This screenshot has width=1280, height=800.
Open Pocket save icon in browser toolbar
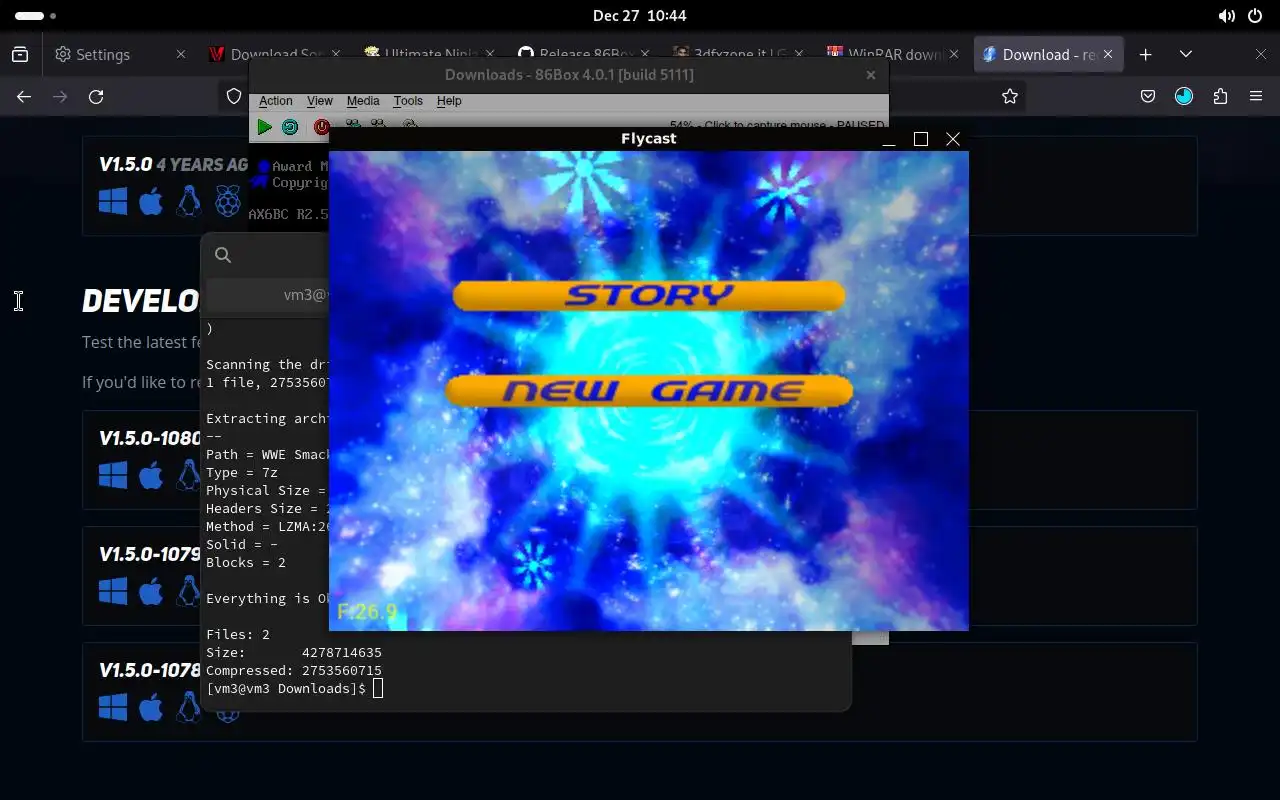(x=1148, y=96)
